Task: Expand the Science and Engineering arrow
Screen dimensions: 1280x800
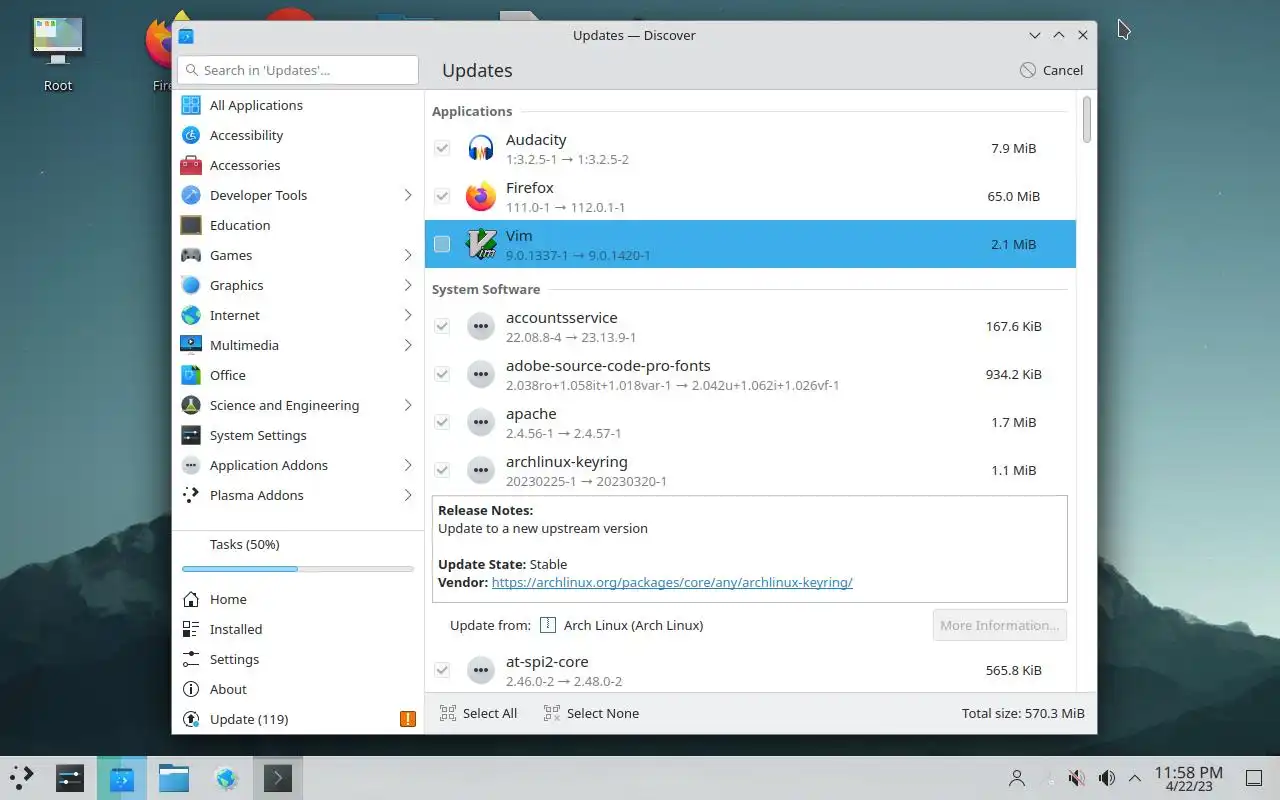Action: [x=408, y=405]
